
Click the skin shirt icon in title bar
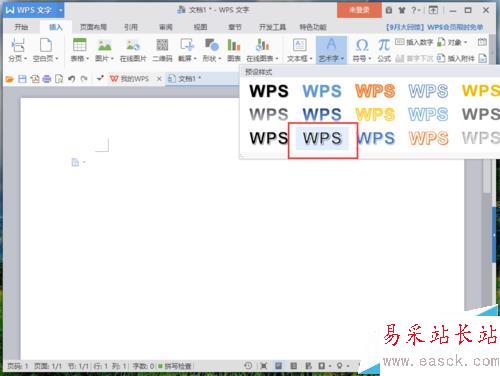tap(402, 10)
